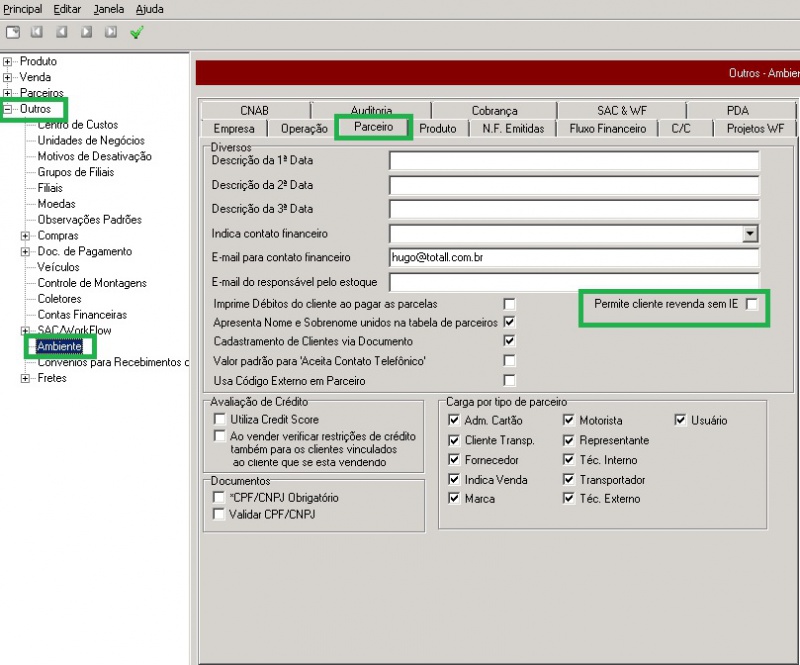Expand the Produto tree node
The image size is (800, 665).
click(x=9, y=62)
